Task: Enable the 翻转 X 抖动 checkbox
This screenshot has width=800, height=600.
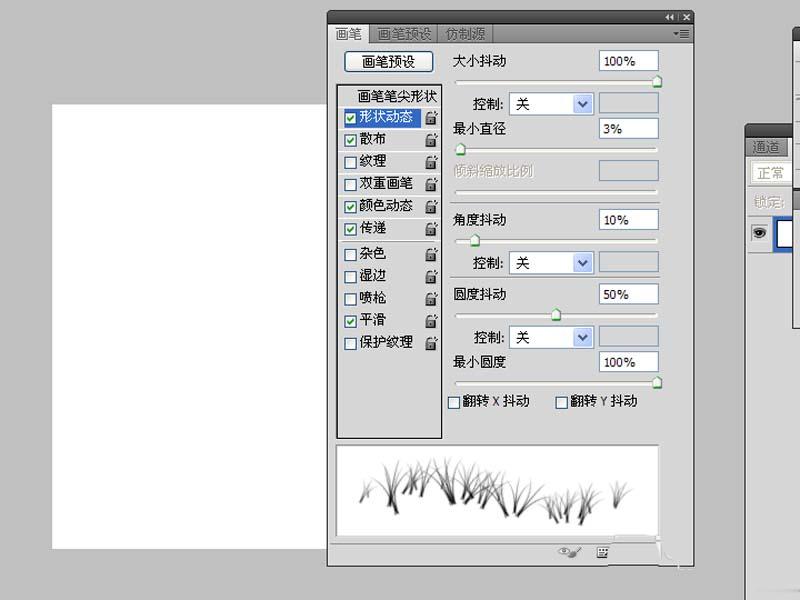Action: click(x=454, y=402)
